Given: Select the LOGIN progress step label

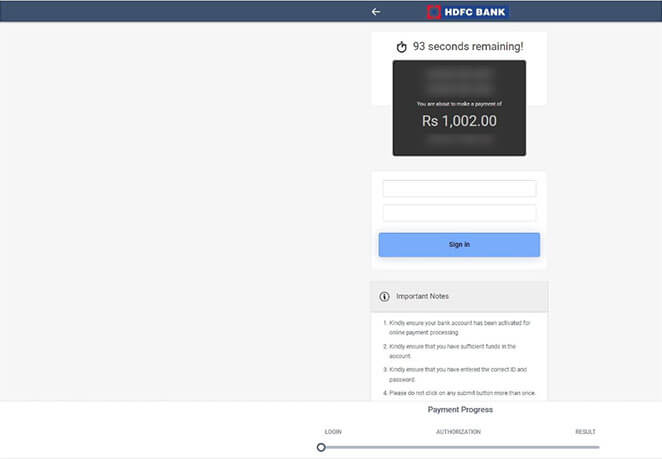Looking at the screenshot, I should pos(333,432).
